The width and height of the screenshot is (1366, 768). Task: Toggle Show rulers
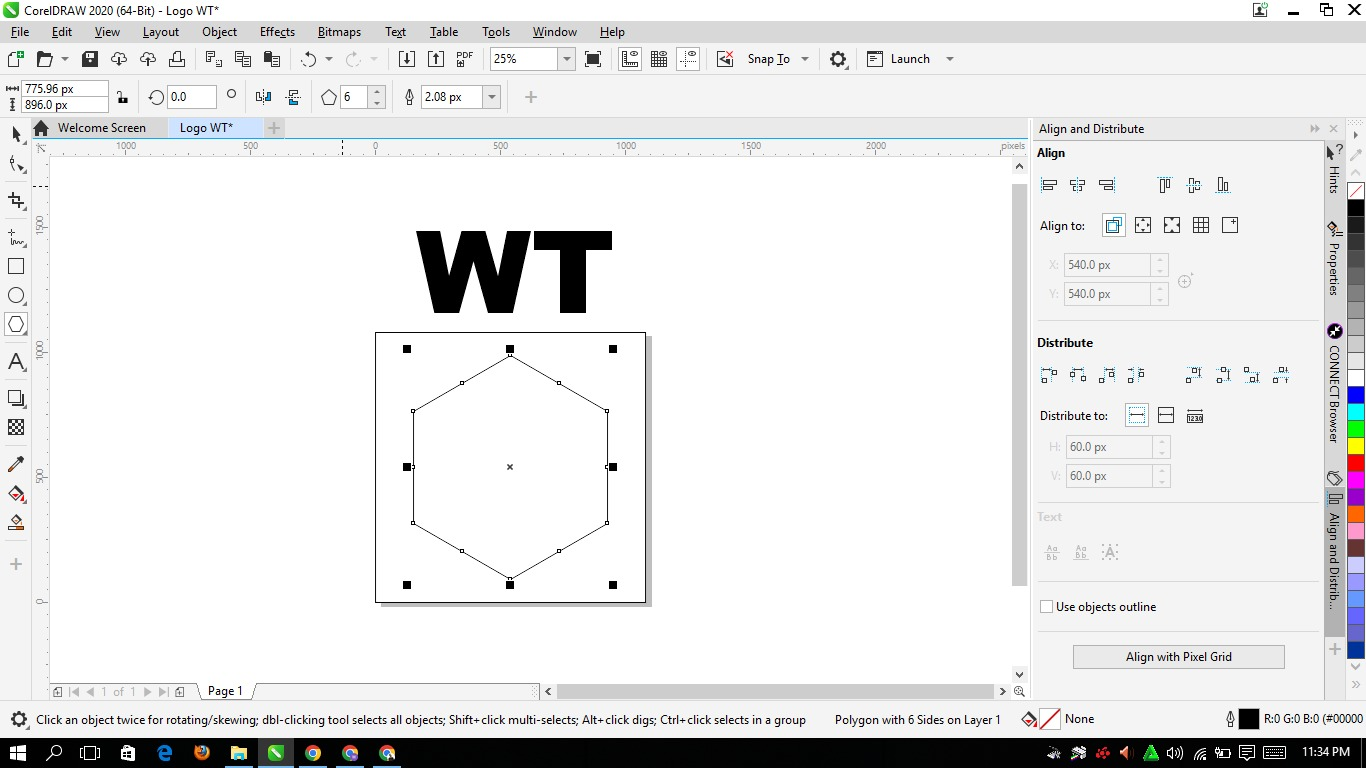pyautogui.click(x=630, y=59)
